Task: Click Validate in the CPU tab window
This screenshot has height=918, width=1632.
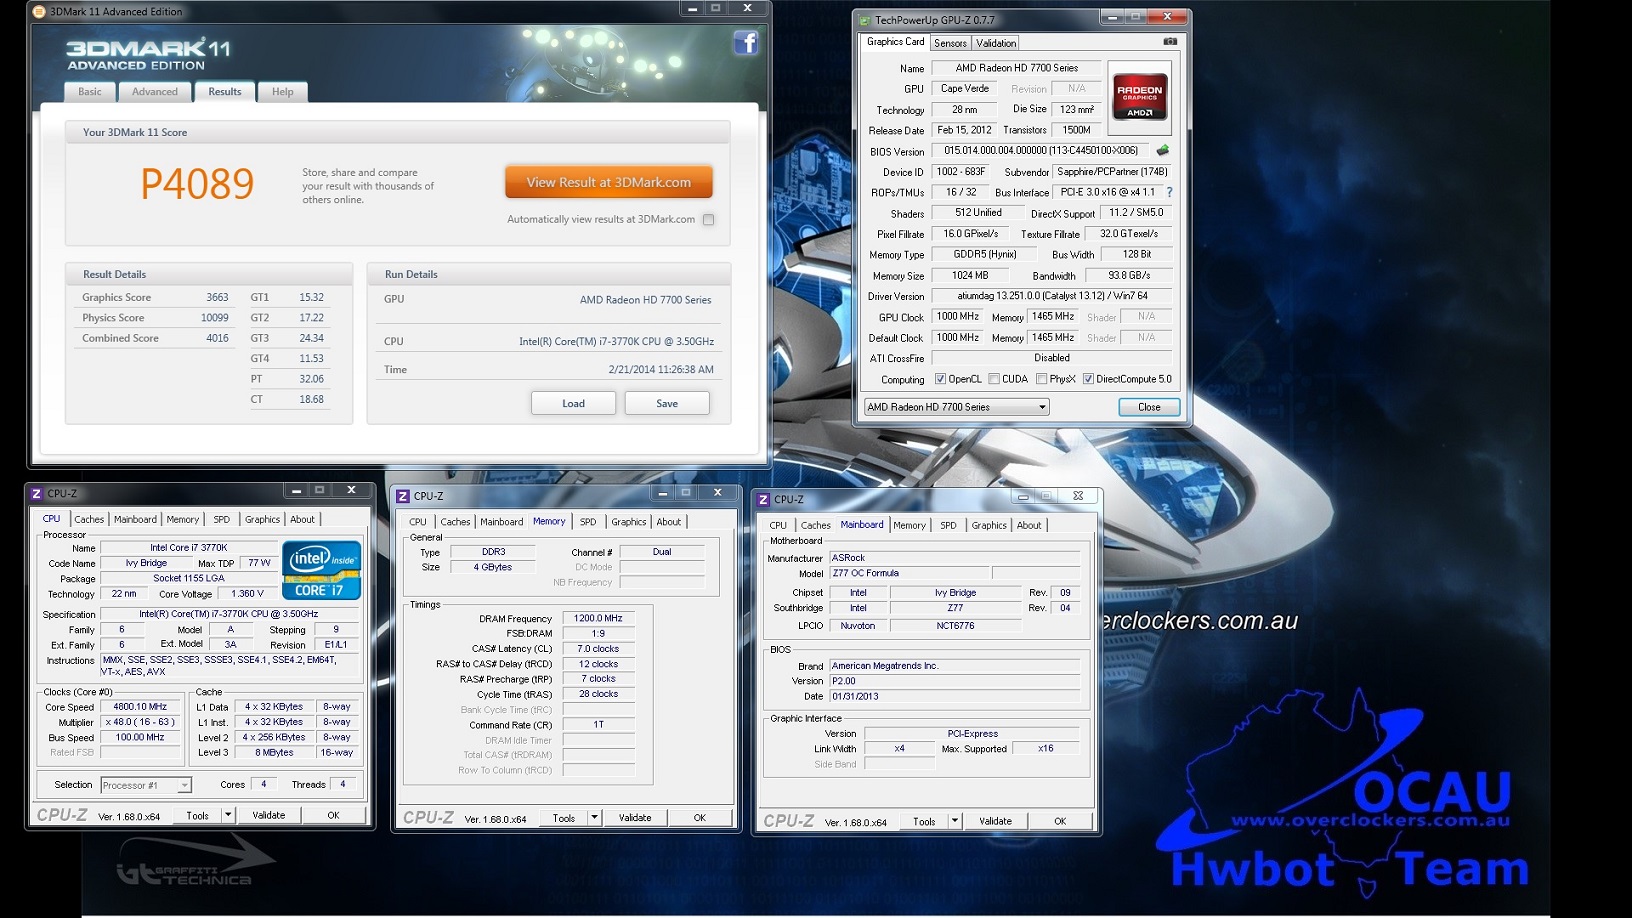Action: 268,815
